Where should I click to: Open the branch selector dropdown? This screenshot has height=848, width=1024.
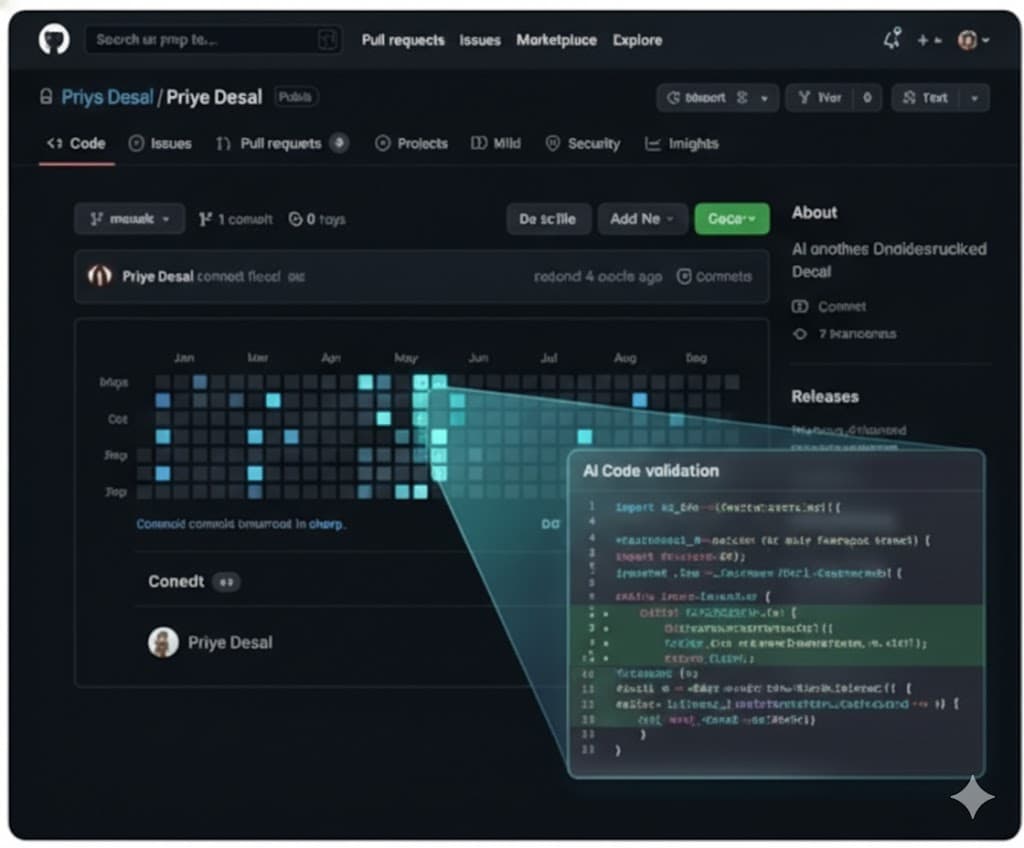(129, 218)
